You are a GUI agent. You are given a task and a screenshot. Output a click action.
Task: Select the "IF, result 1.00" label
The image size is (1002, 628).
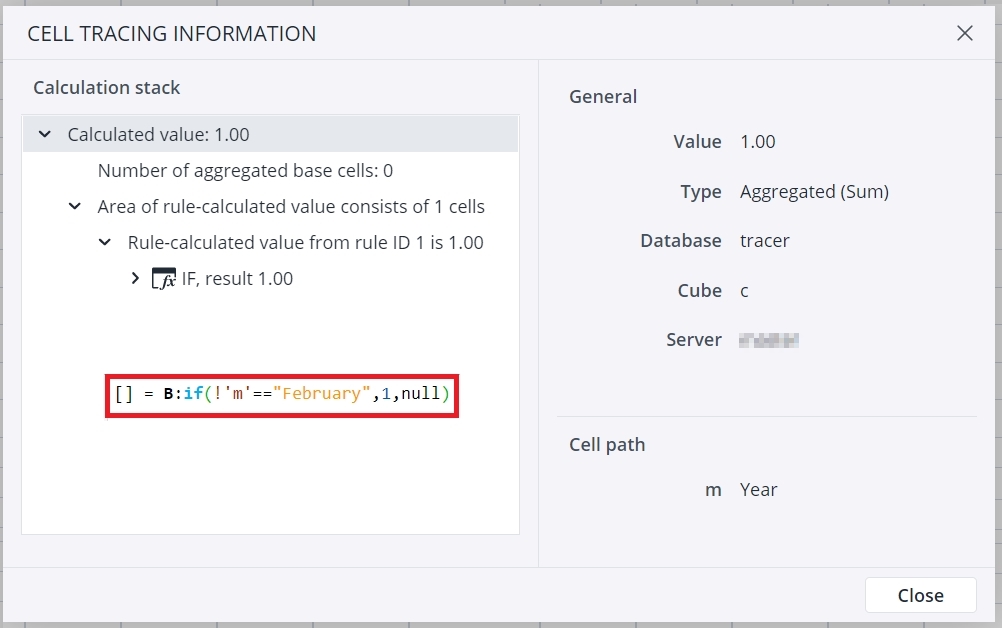237,279
